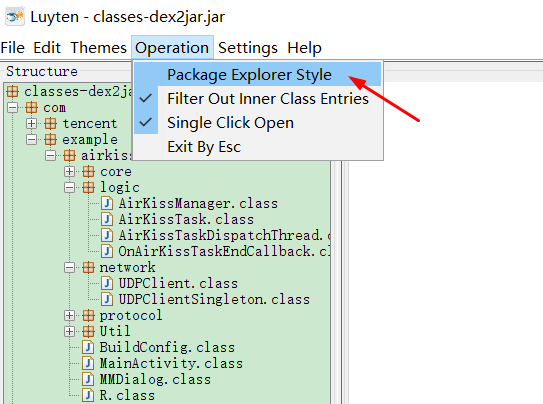The height and width of the screenshot is (404, 543).
Task: Open UDPClient.class in the tree
Action: click(x=178, y=283)
